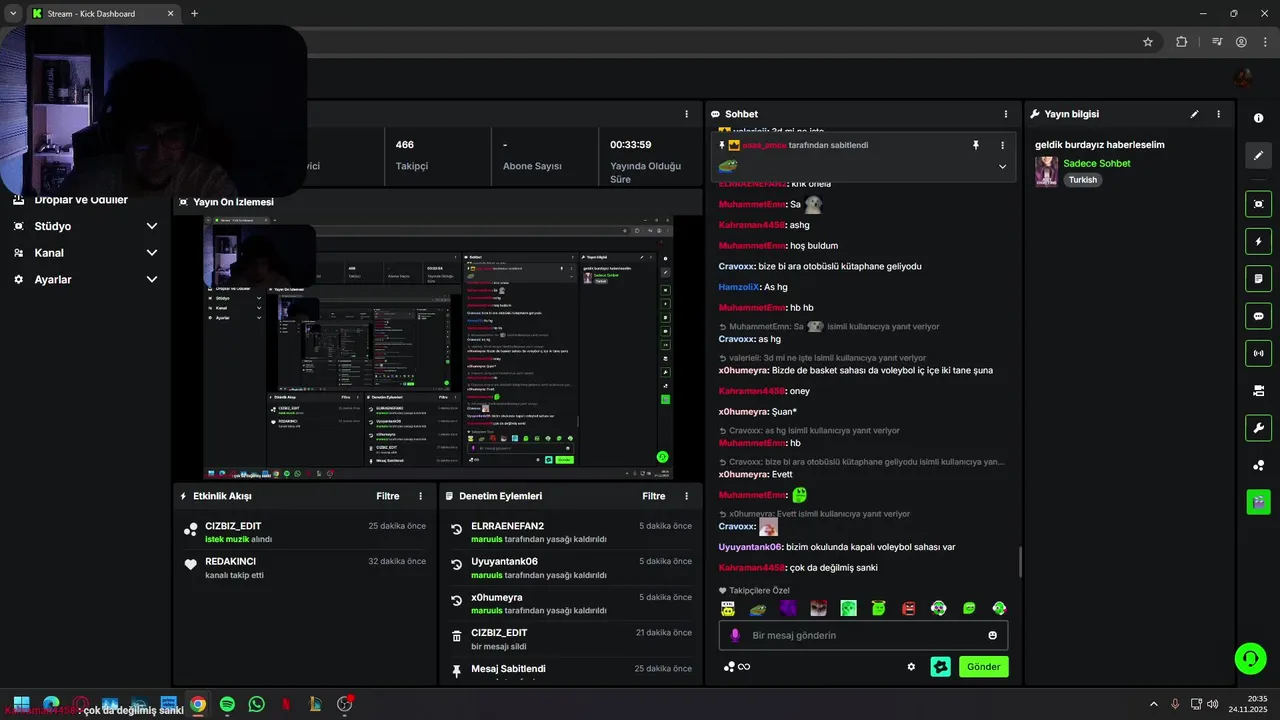Toggle the stream preview panel icon in sidebar
The image size is (1280, 720).
[1258, 204]
